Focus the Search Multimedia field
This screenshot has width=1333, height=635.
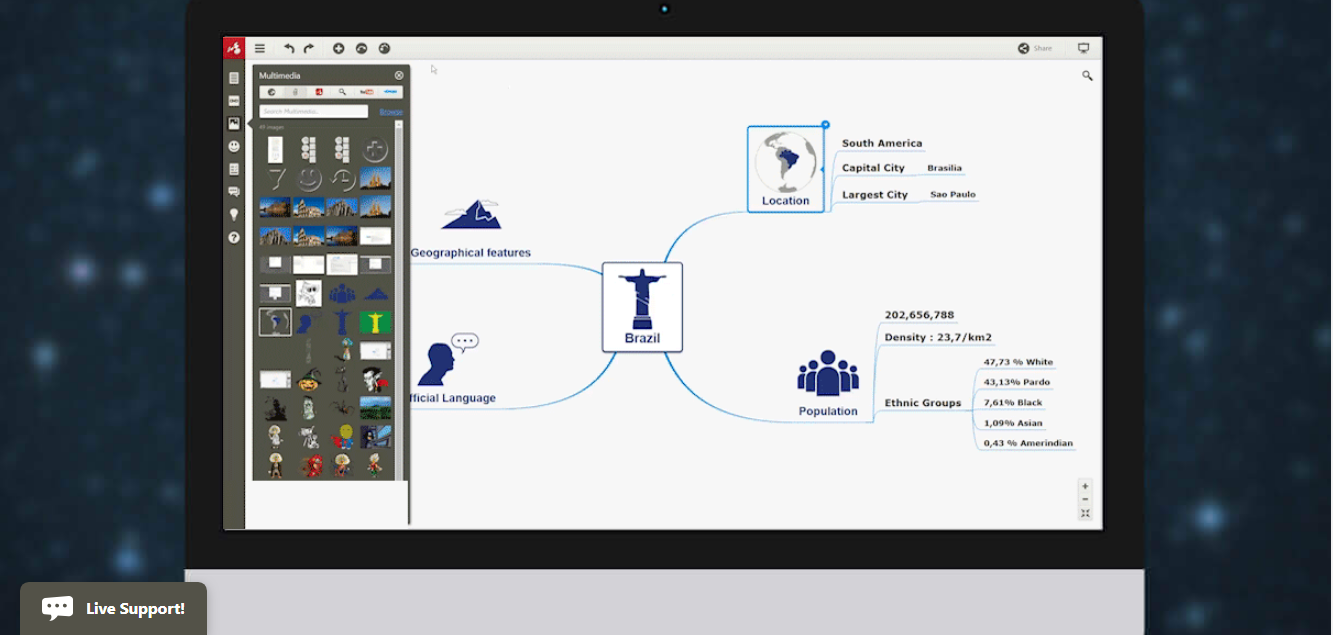click(314, 111)
